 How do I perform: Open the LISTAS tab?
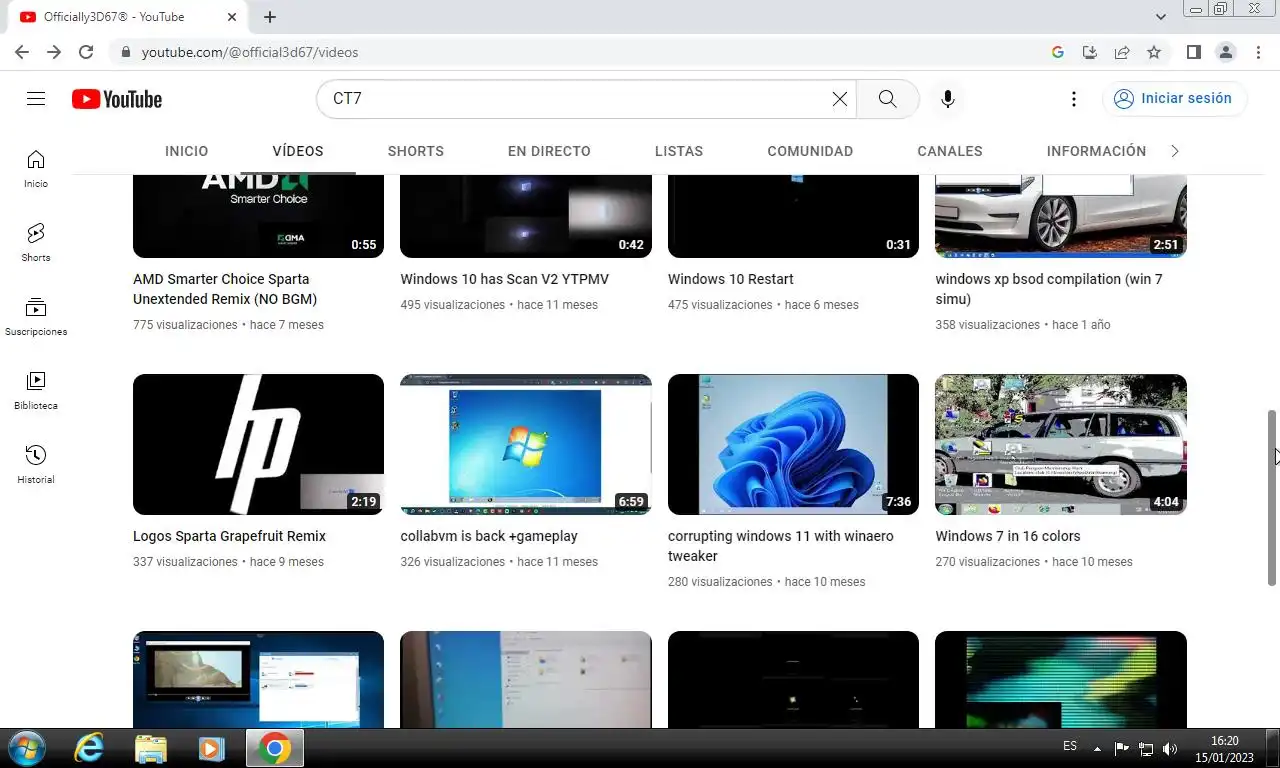click(x=679, y=151)
